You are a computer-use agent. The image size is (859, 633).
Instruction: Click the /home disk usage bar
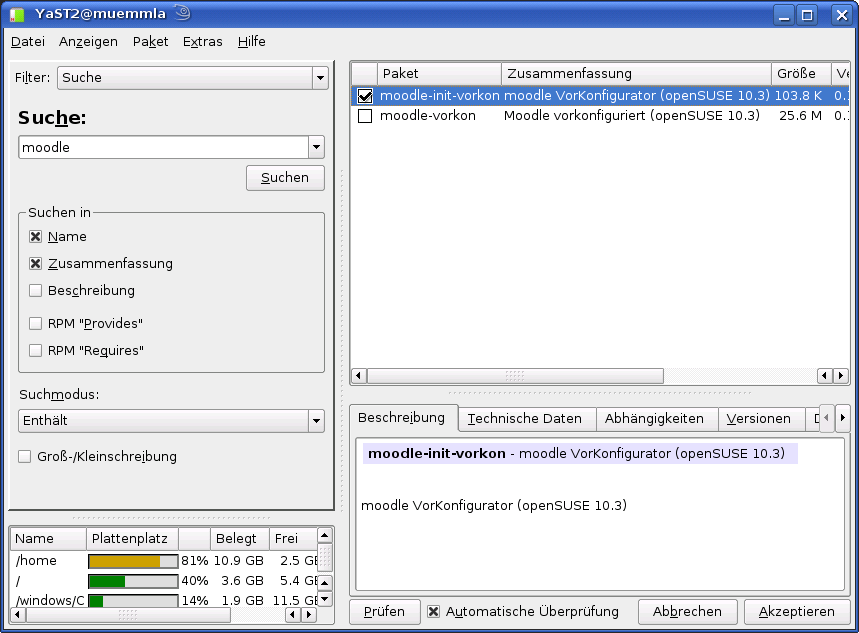tap(133, 561)
